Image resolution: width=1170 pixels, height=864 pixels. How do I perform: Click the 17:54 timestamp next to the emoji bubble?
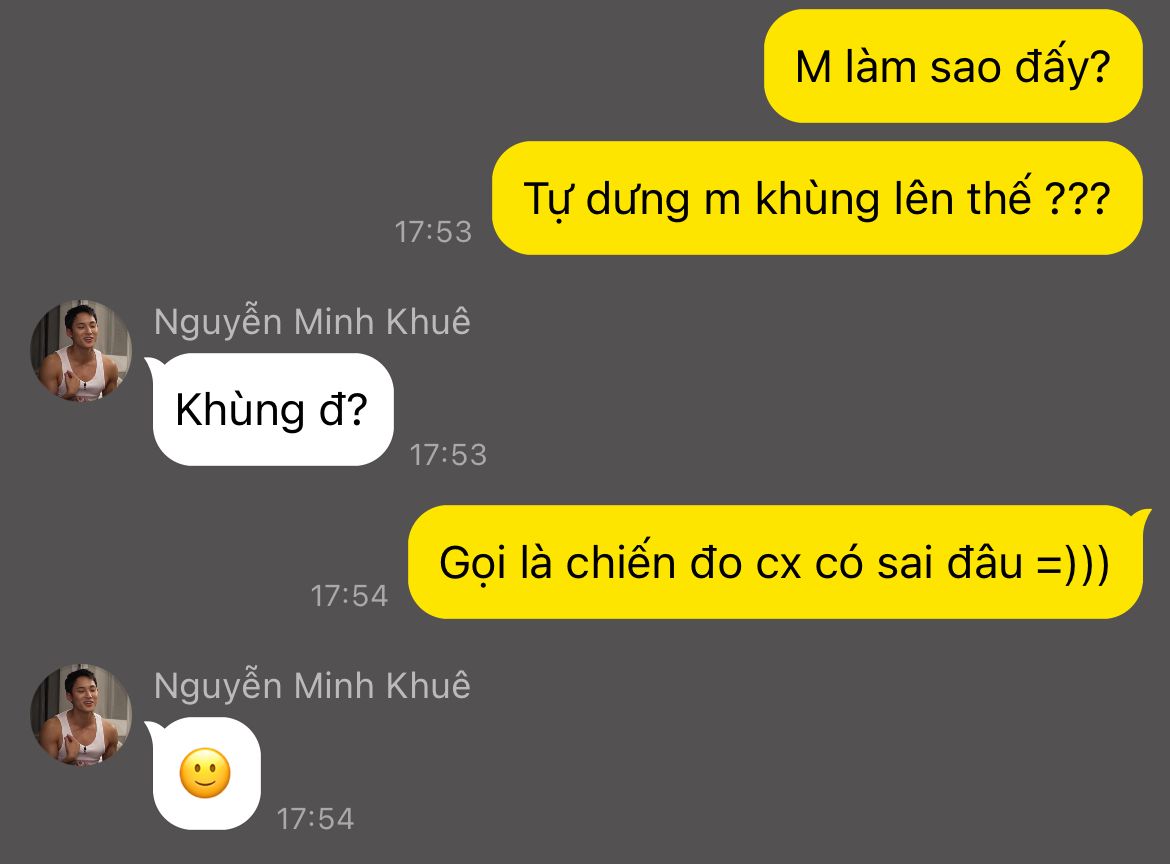point(315,819)
